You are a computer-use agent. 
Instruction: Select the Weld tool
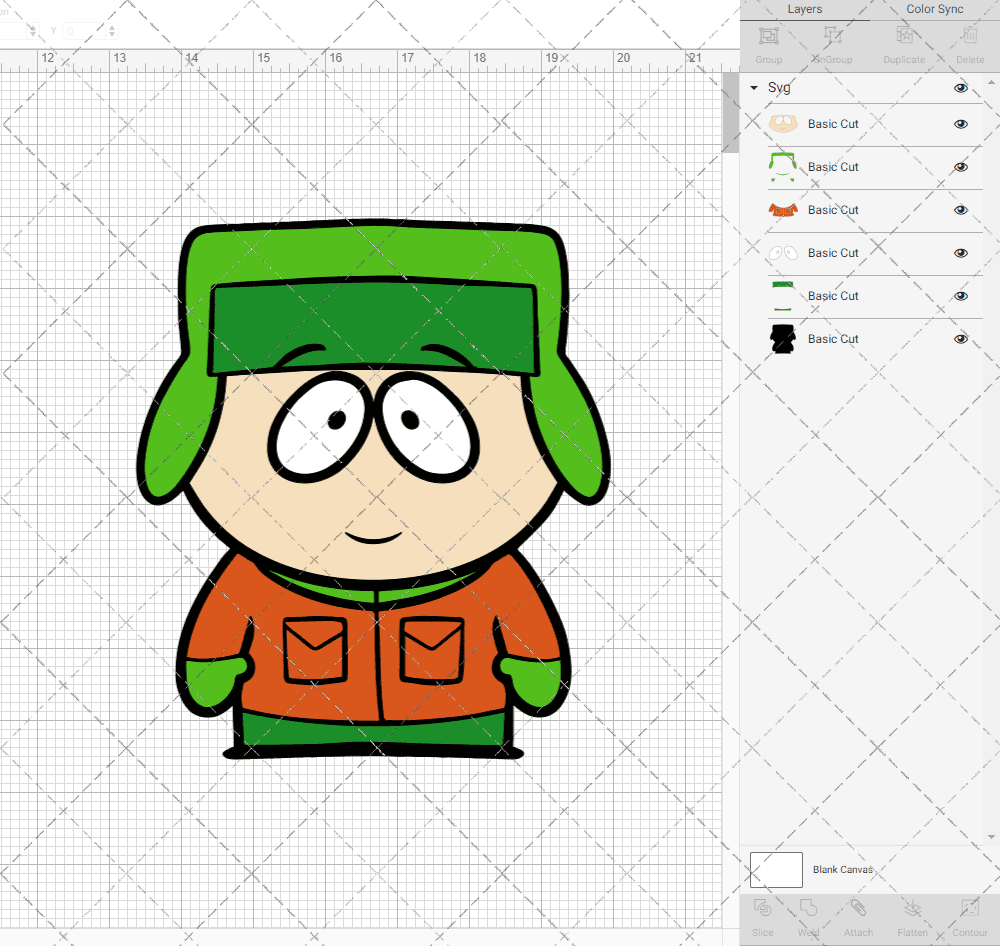[808, 908]
